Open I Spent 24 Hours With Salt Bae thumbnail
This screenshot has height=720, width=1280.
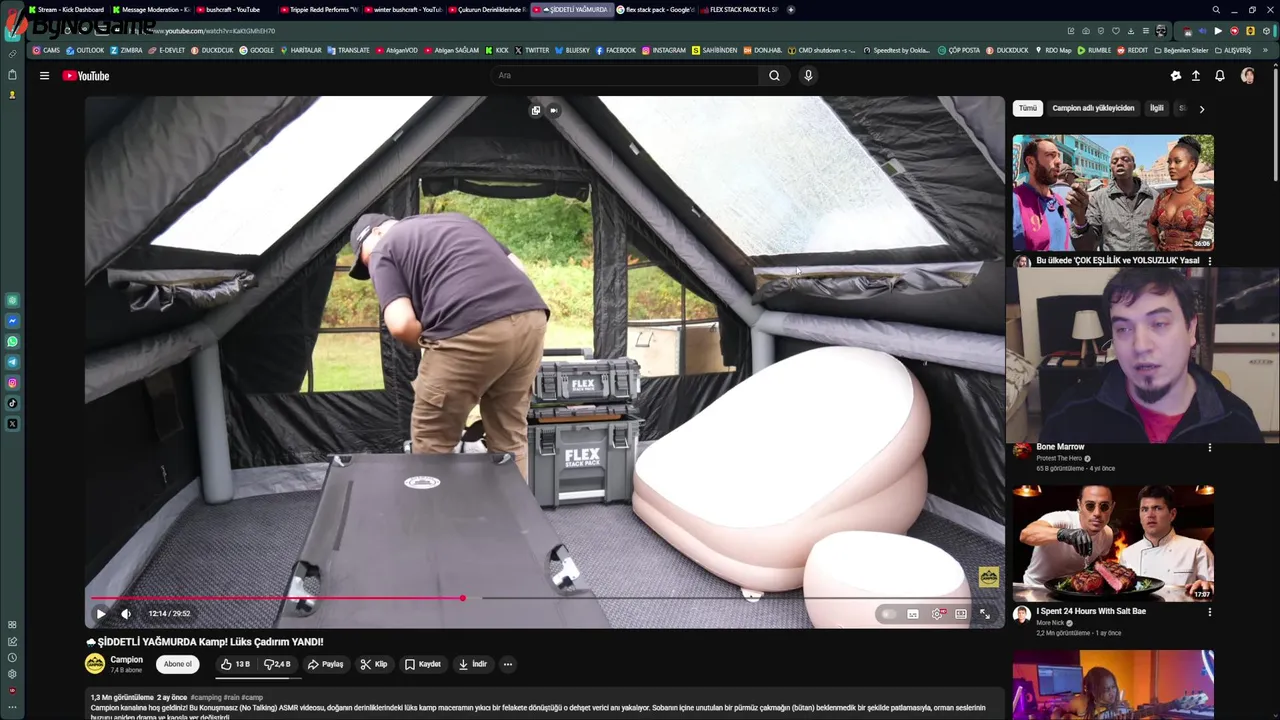[x=1113, y=543]
